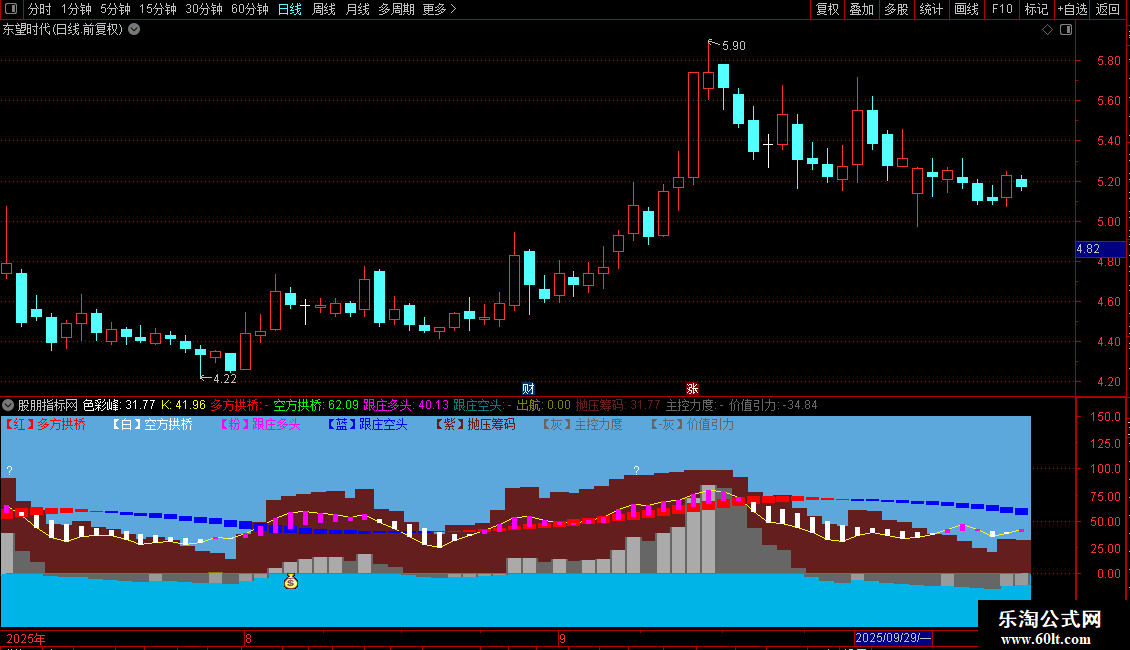This screenshot has height=650, width=1130.
Task: Open 多周期 multi-period view
Action: pos(396,9)
